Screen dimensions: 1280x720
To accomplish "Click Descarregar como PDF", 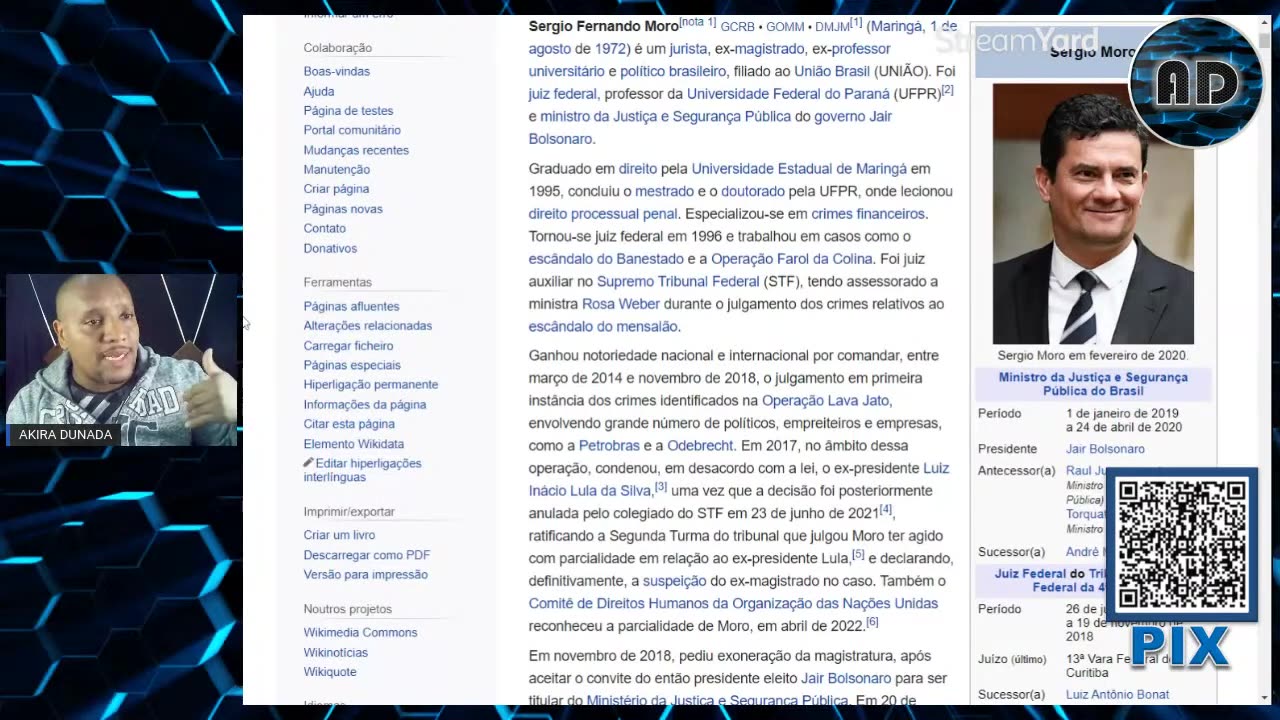I will (x=367, y=555).
